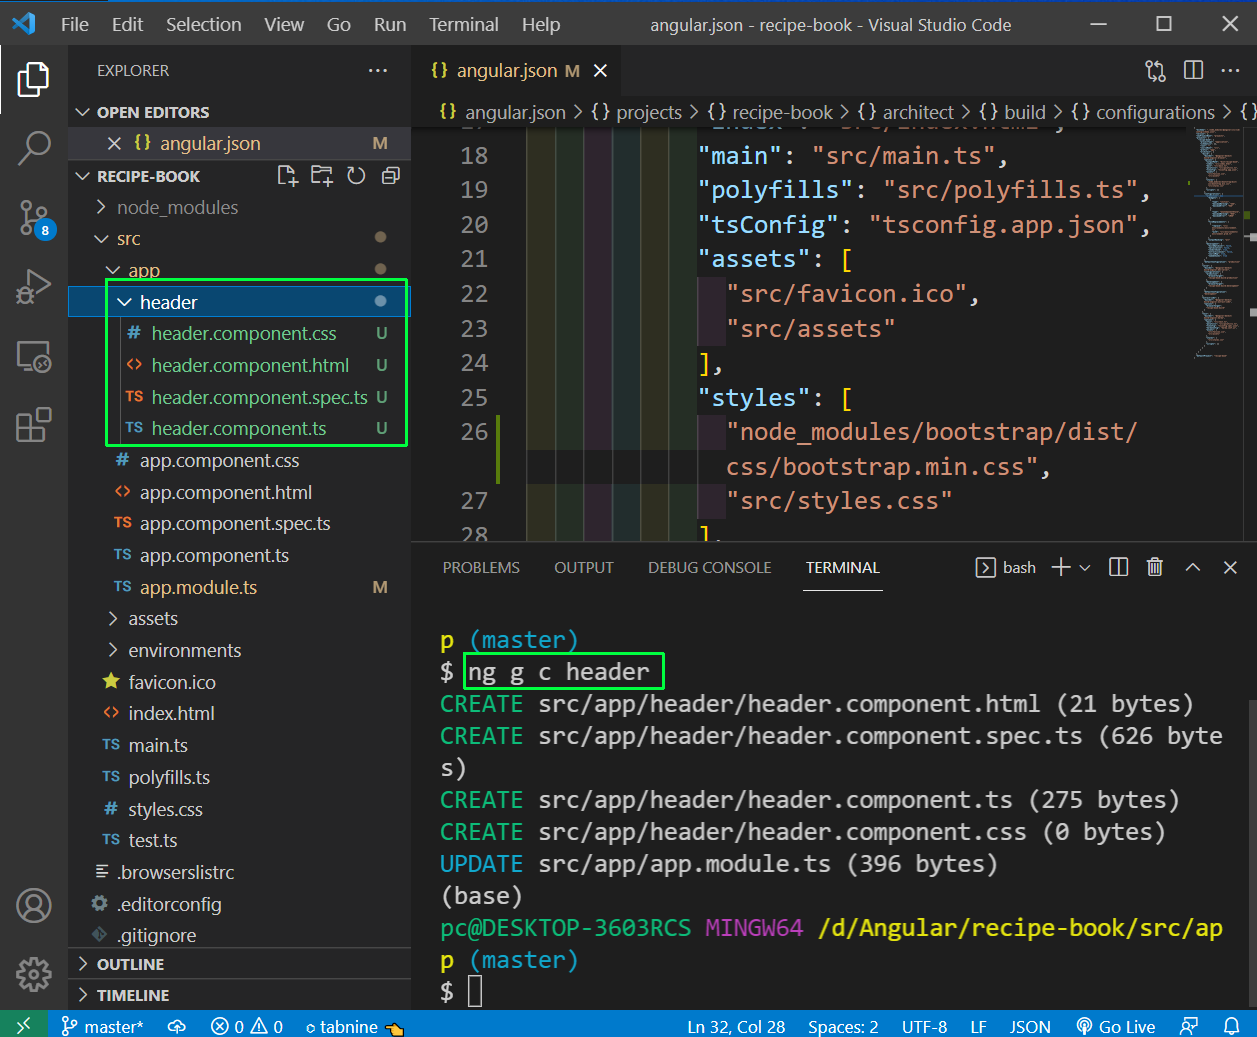This screenshot has width=1257, height=1037.
Task: Collapse the header folder
Action: (x=239, y=302)
